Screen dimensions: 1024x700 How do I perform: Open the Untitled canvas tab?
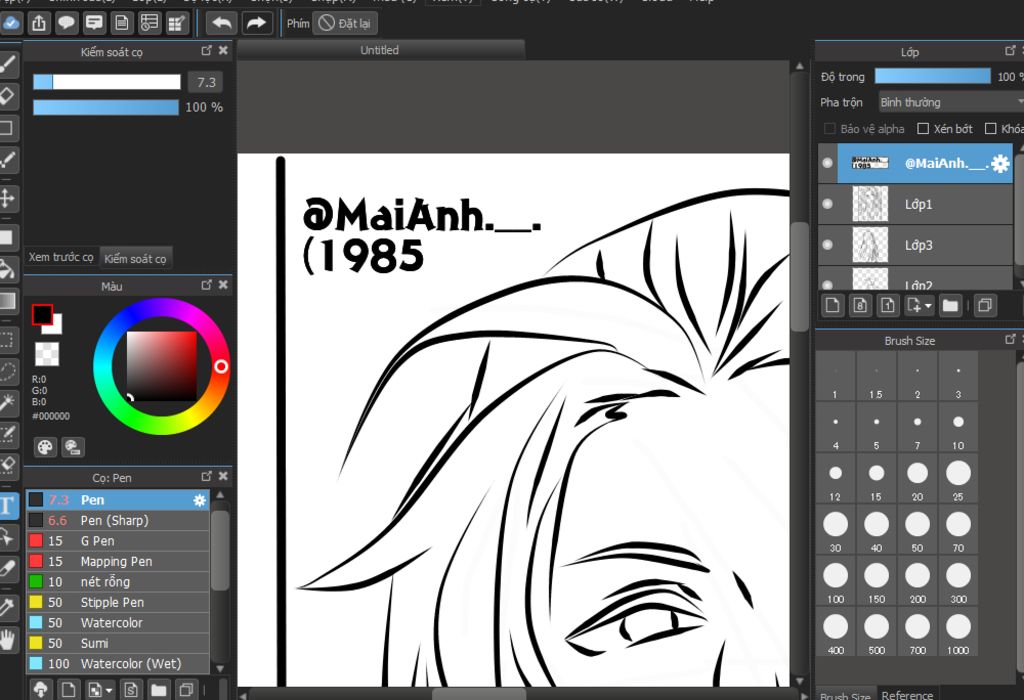pyautogui.click(x=379, y=50)
